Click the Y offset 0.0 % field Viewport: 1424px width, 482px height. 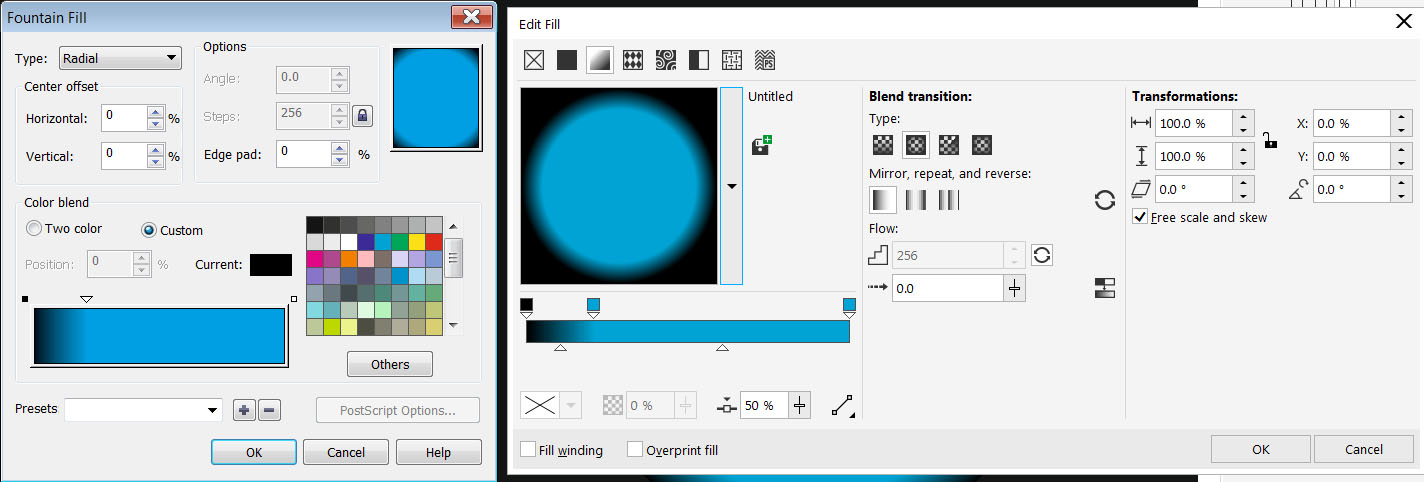[1352, 156]
